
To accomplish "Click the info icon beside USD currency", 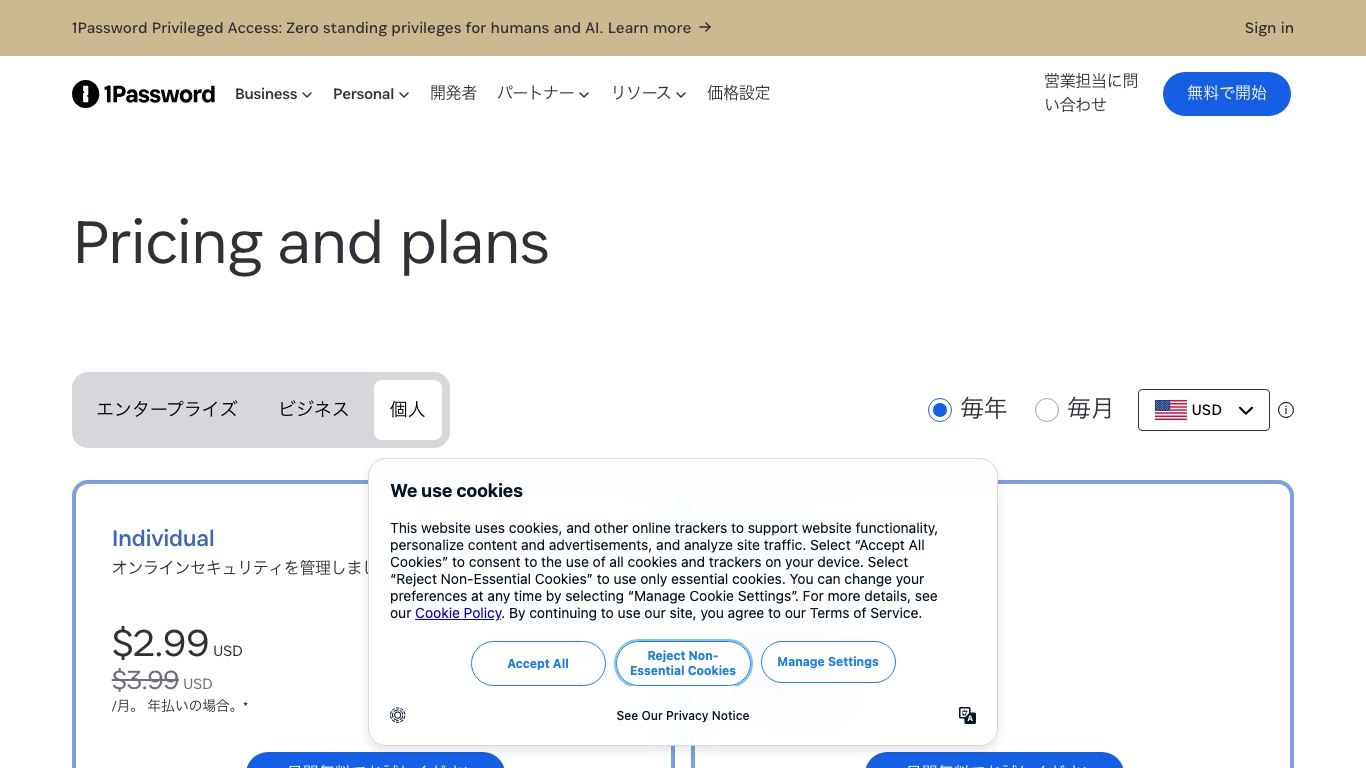I will click(x=1286, y=410).
